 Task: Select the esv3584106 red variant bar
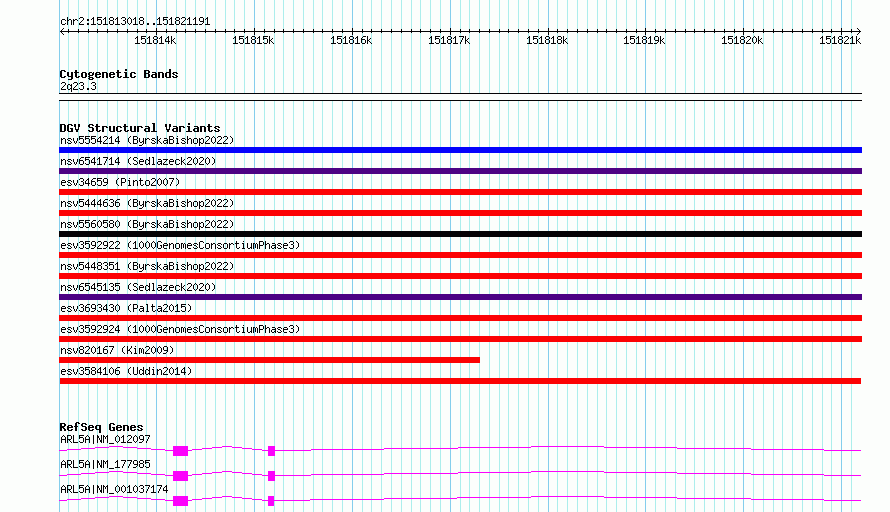pyautogui.click(x=460, y=381)
